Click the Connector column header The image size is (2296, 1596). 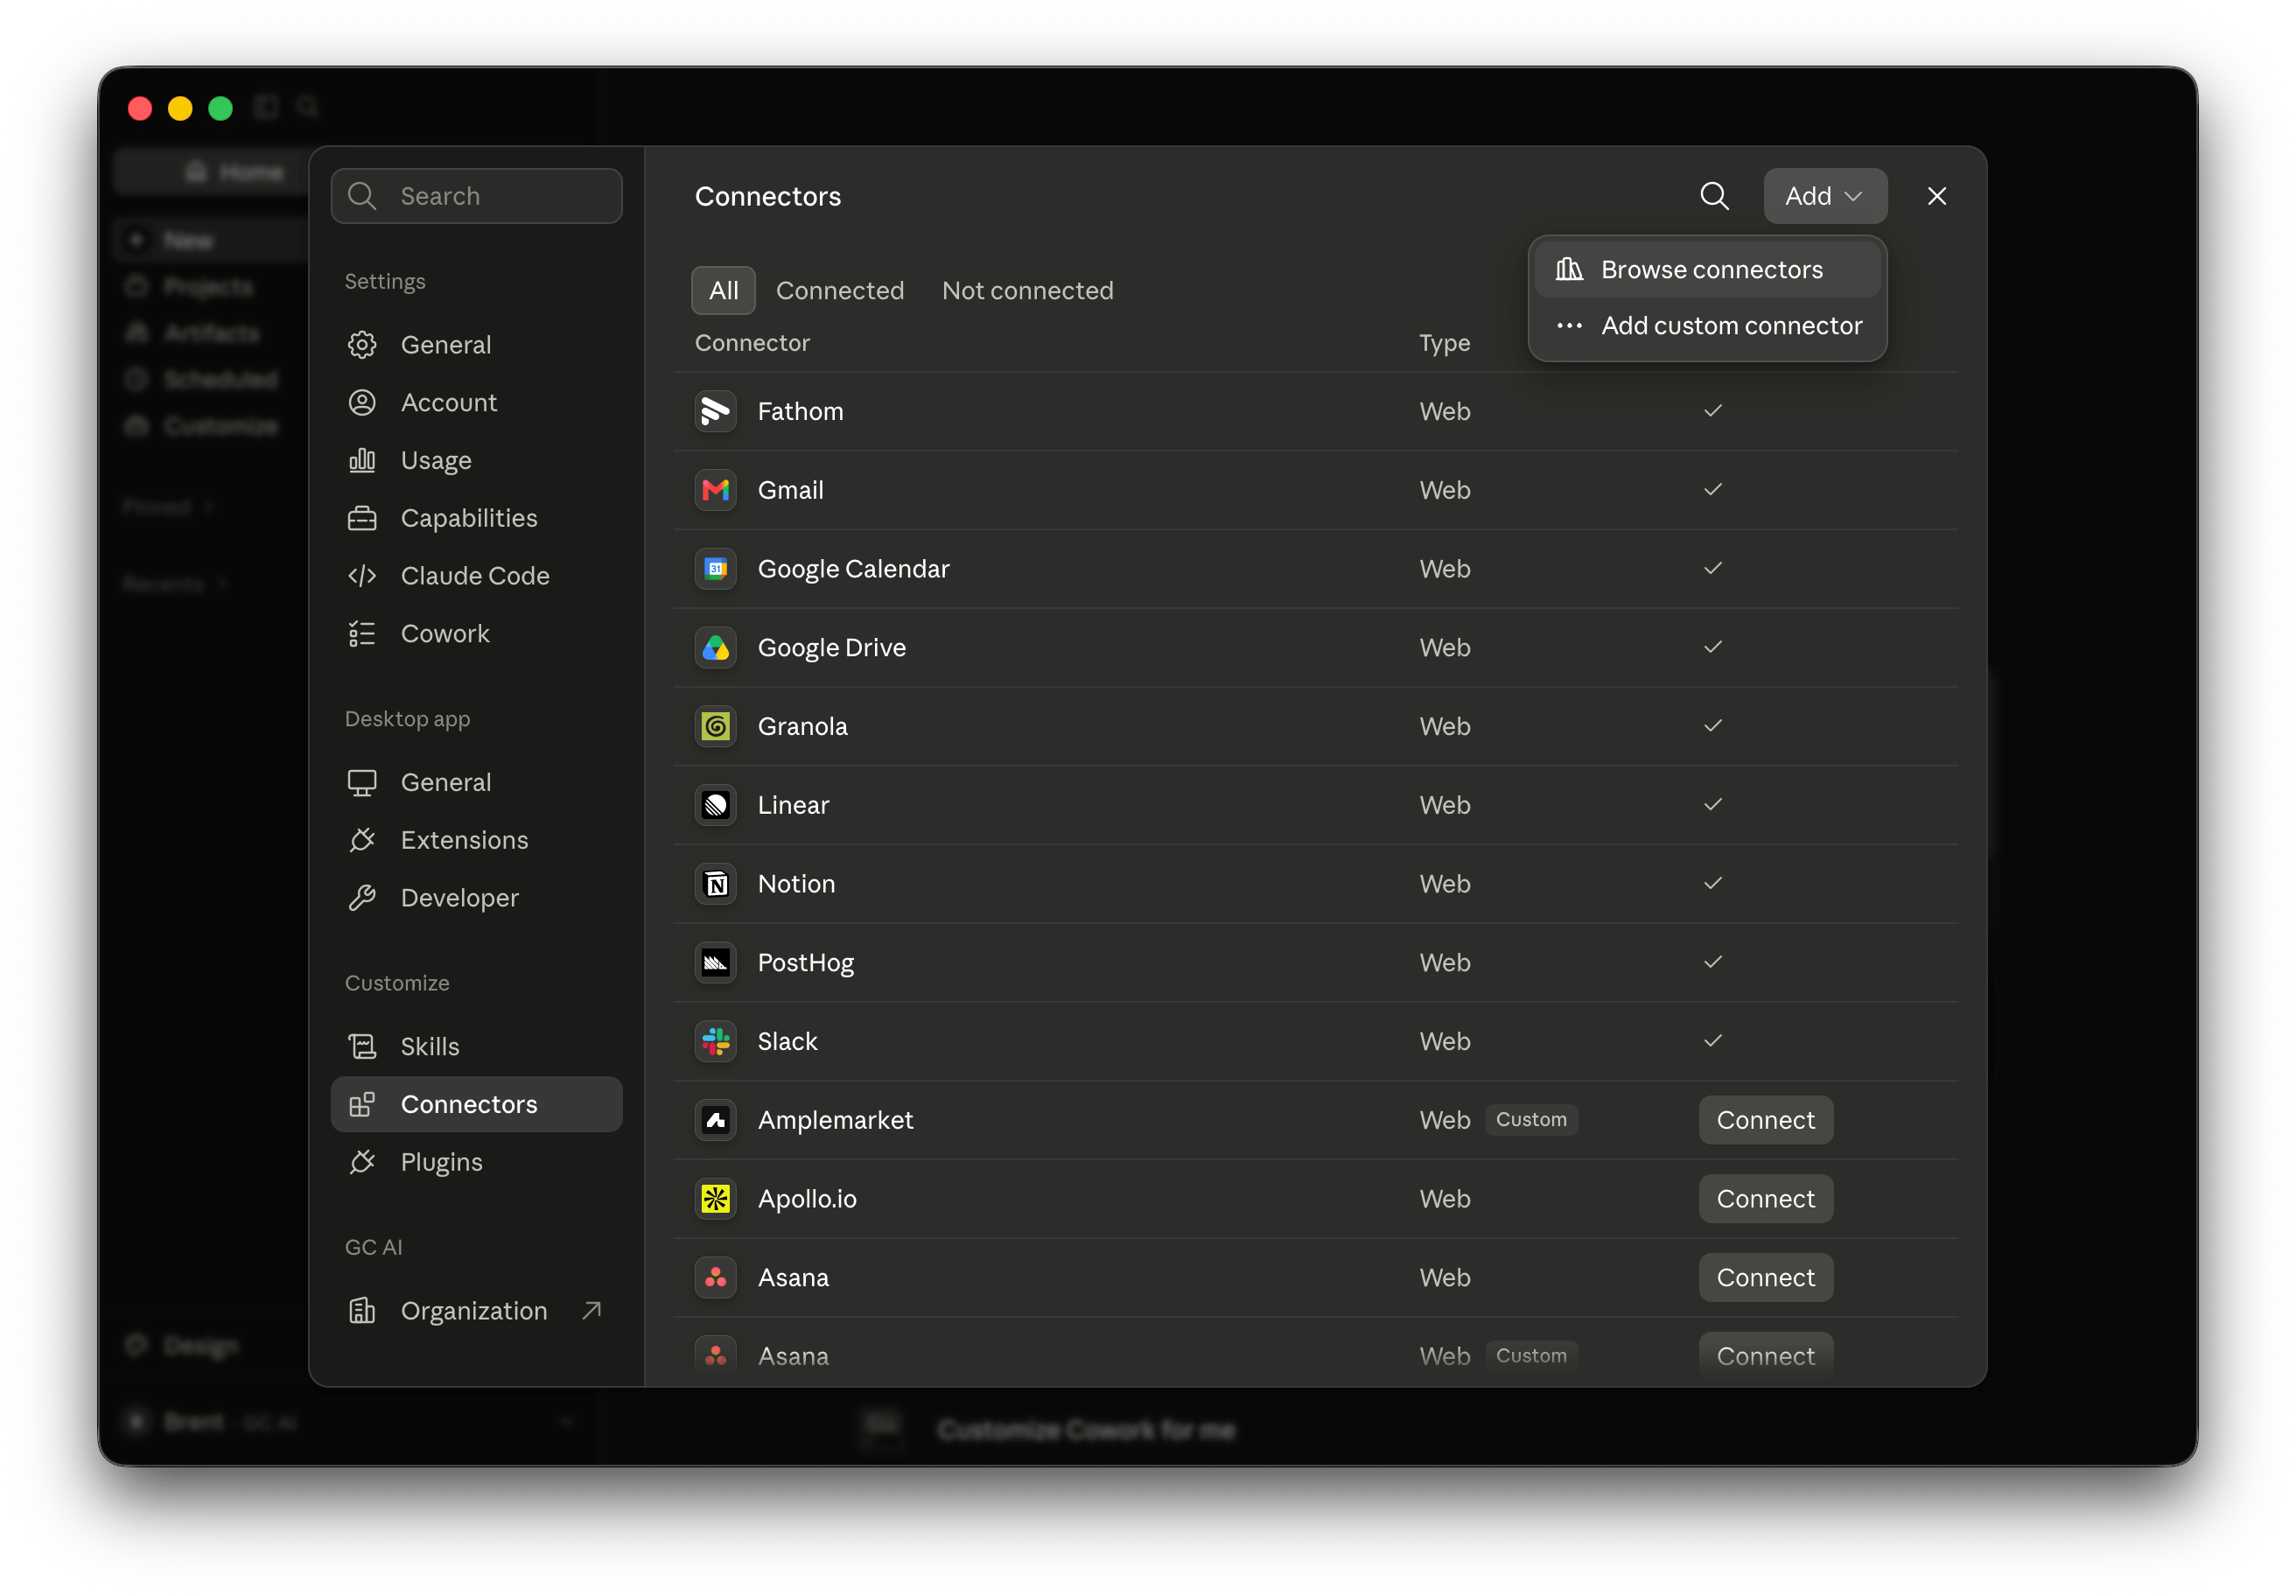click(752, 343)
